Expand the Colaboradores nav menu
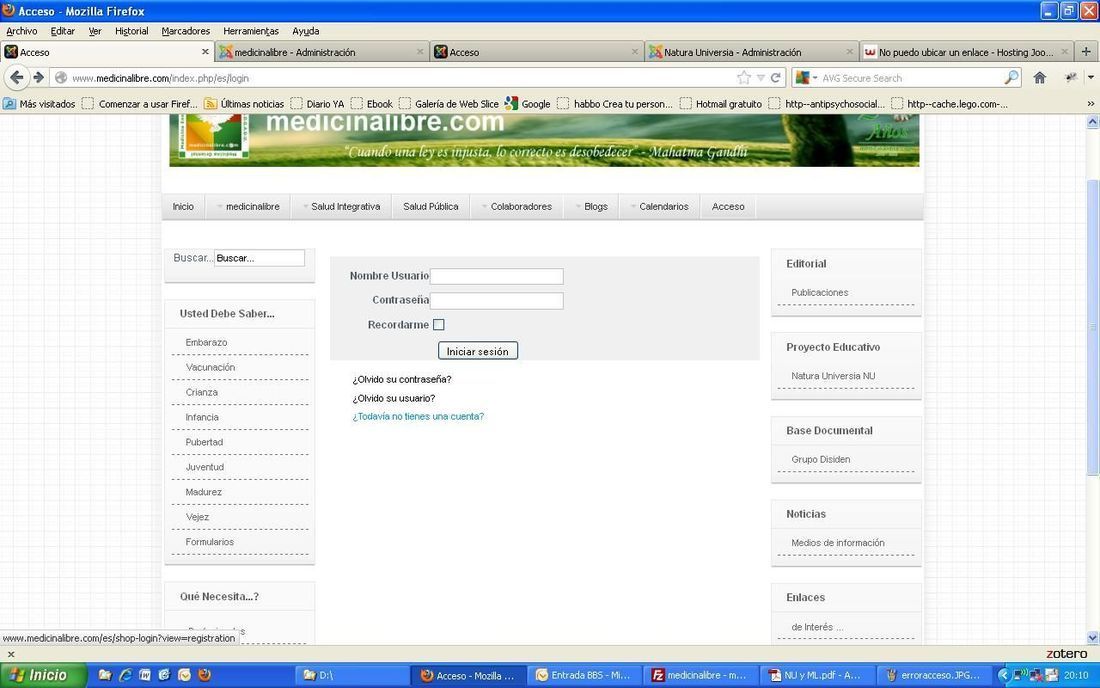1100x688 pixels. [517, 206]
